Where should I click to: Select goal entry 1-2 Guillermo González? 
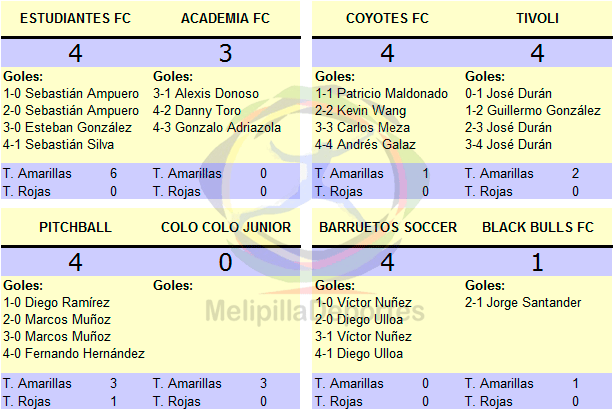click(x=533, y=111)
